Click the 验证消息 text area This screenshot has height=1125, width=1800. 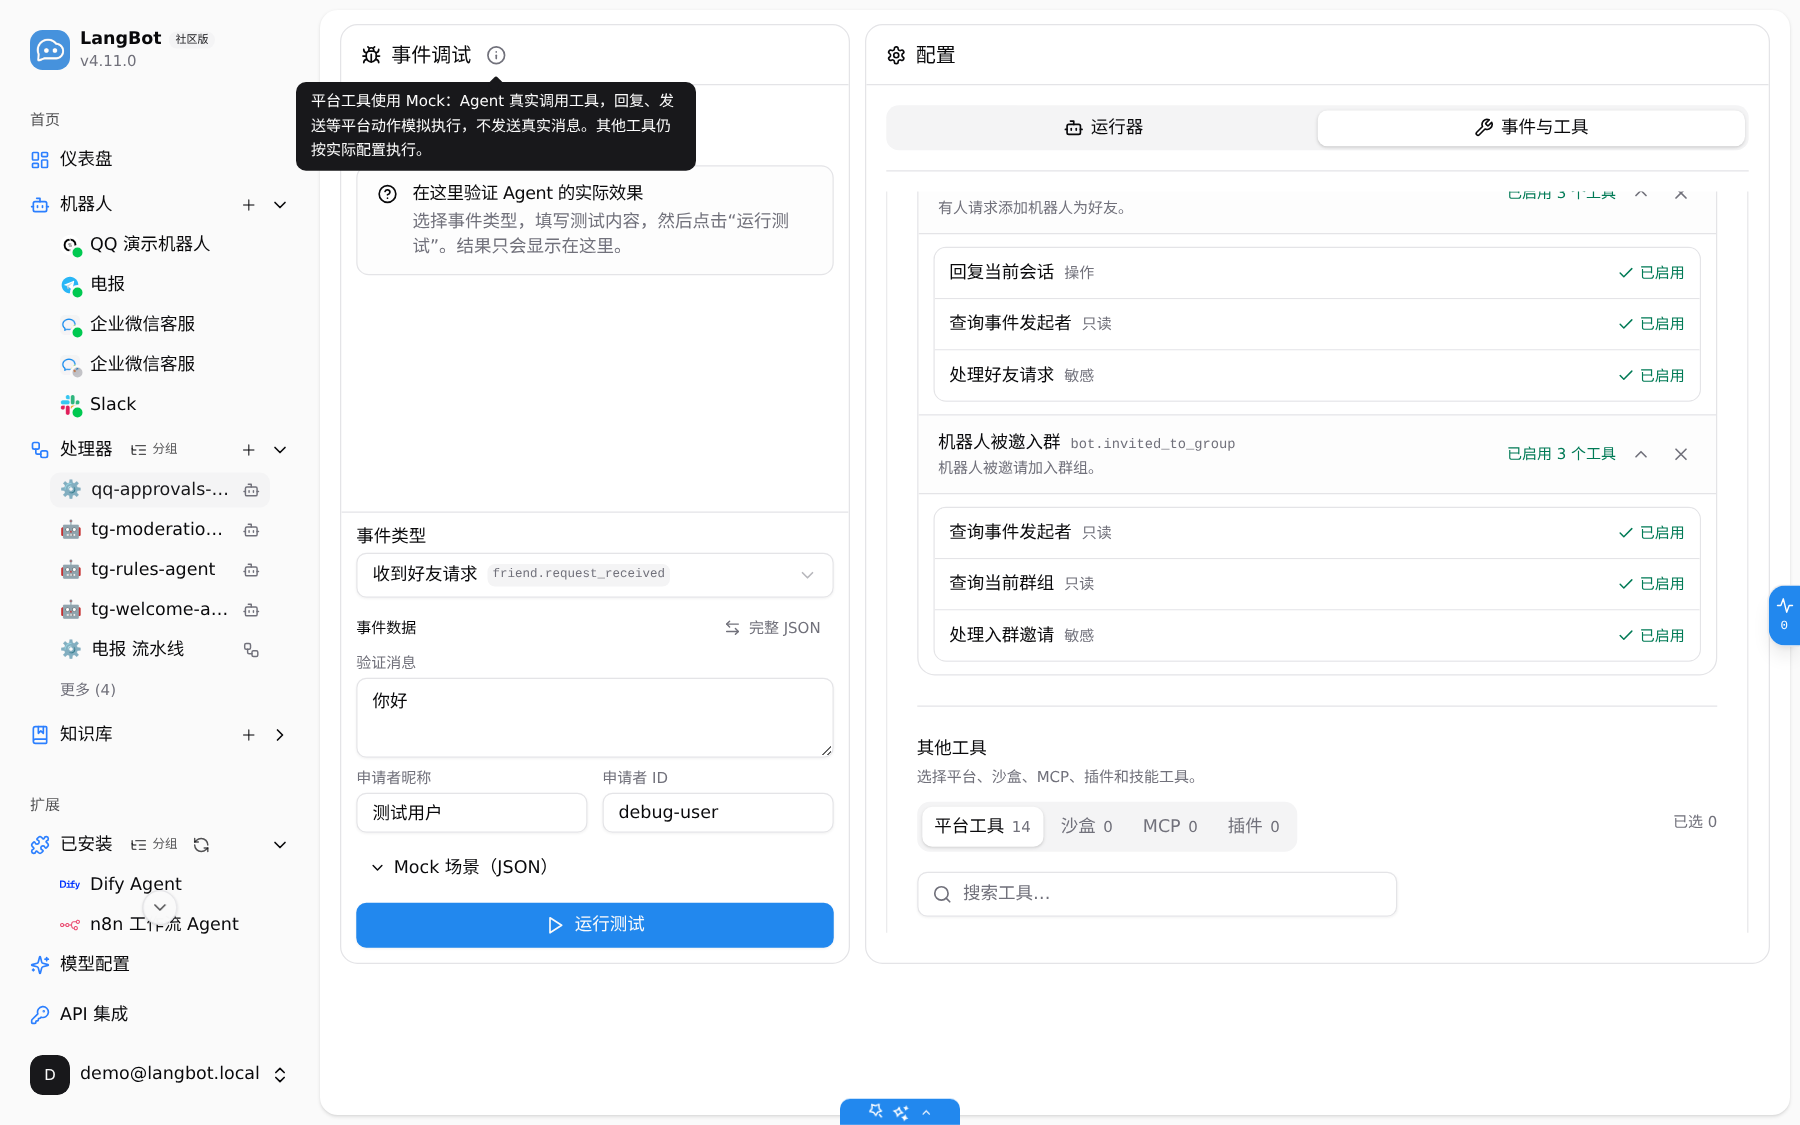point(595,718)
